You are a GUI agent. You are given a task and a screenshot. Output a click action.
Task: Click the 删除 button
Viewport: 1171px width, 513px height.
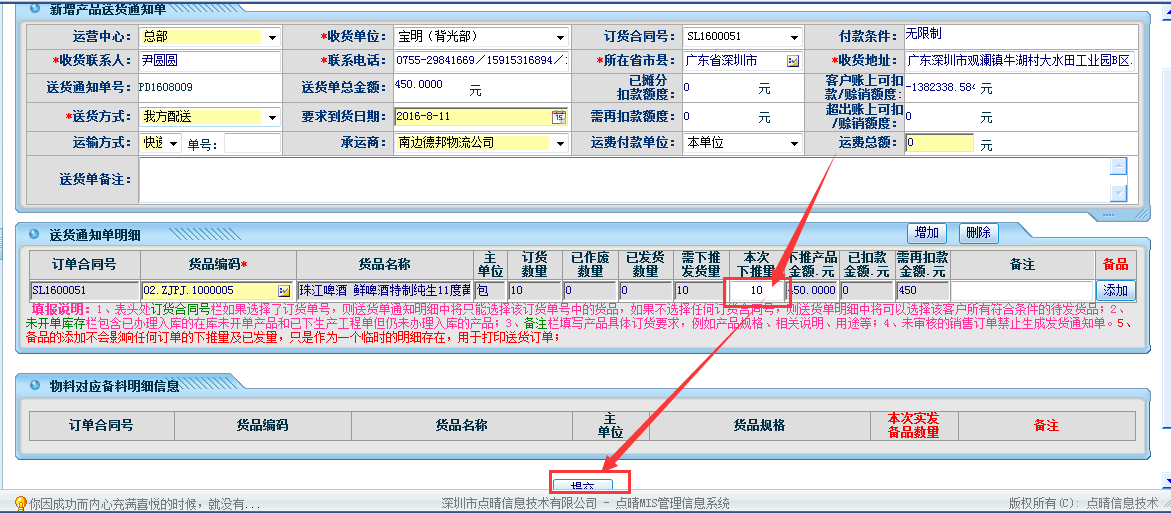coord(978,233)
